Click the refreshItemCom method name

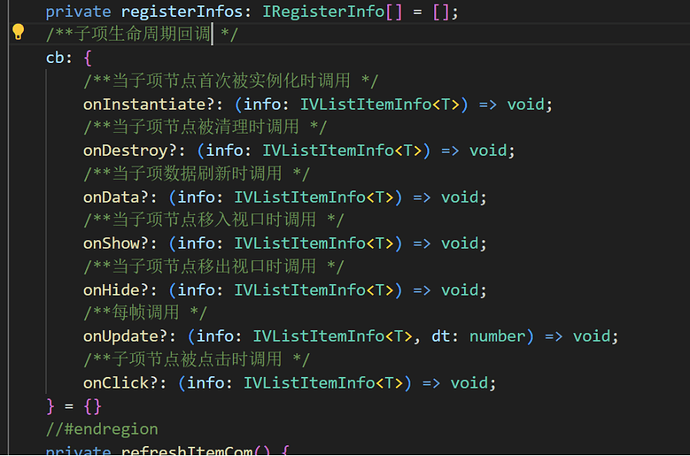[186, 451]
